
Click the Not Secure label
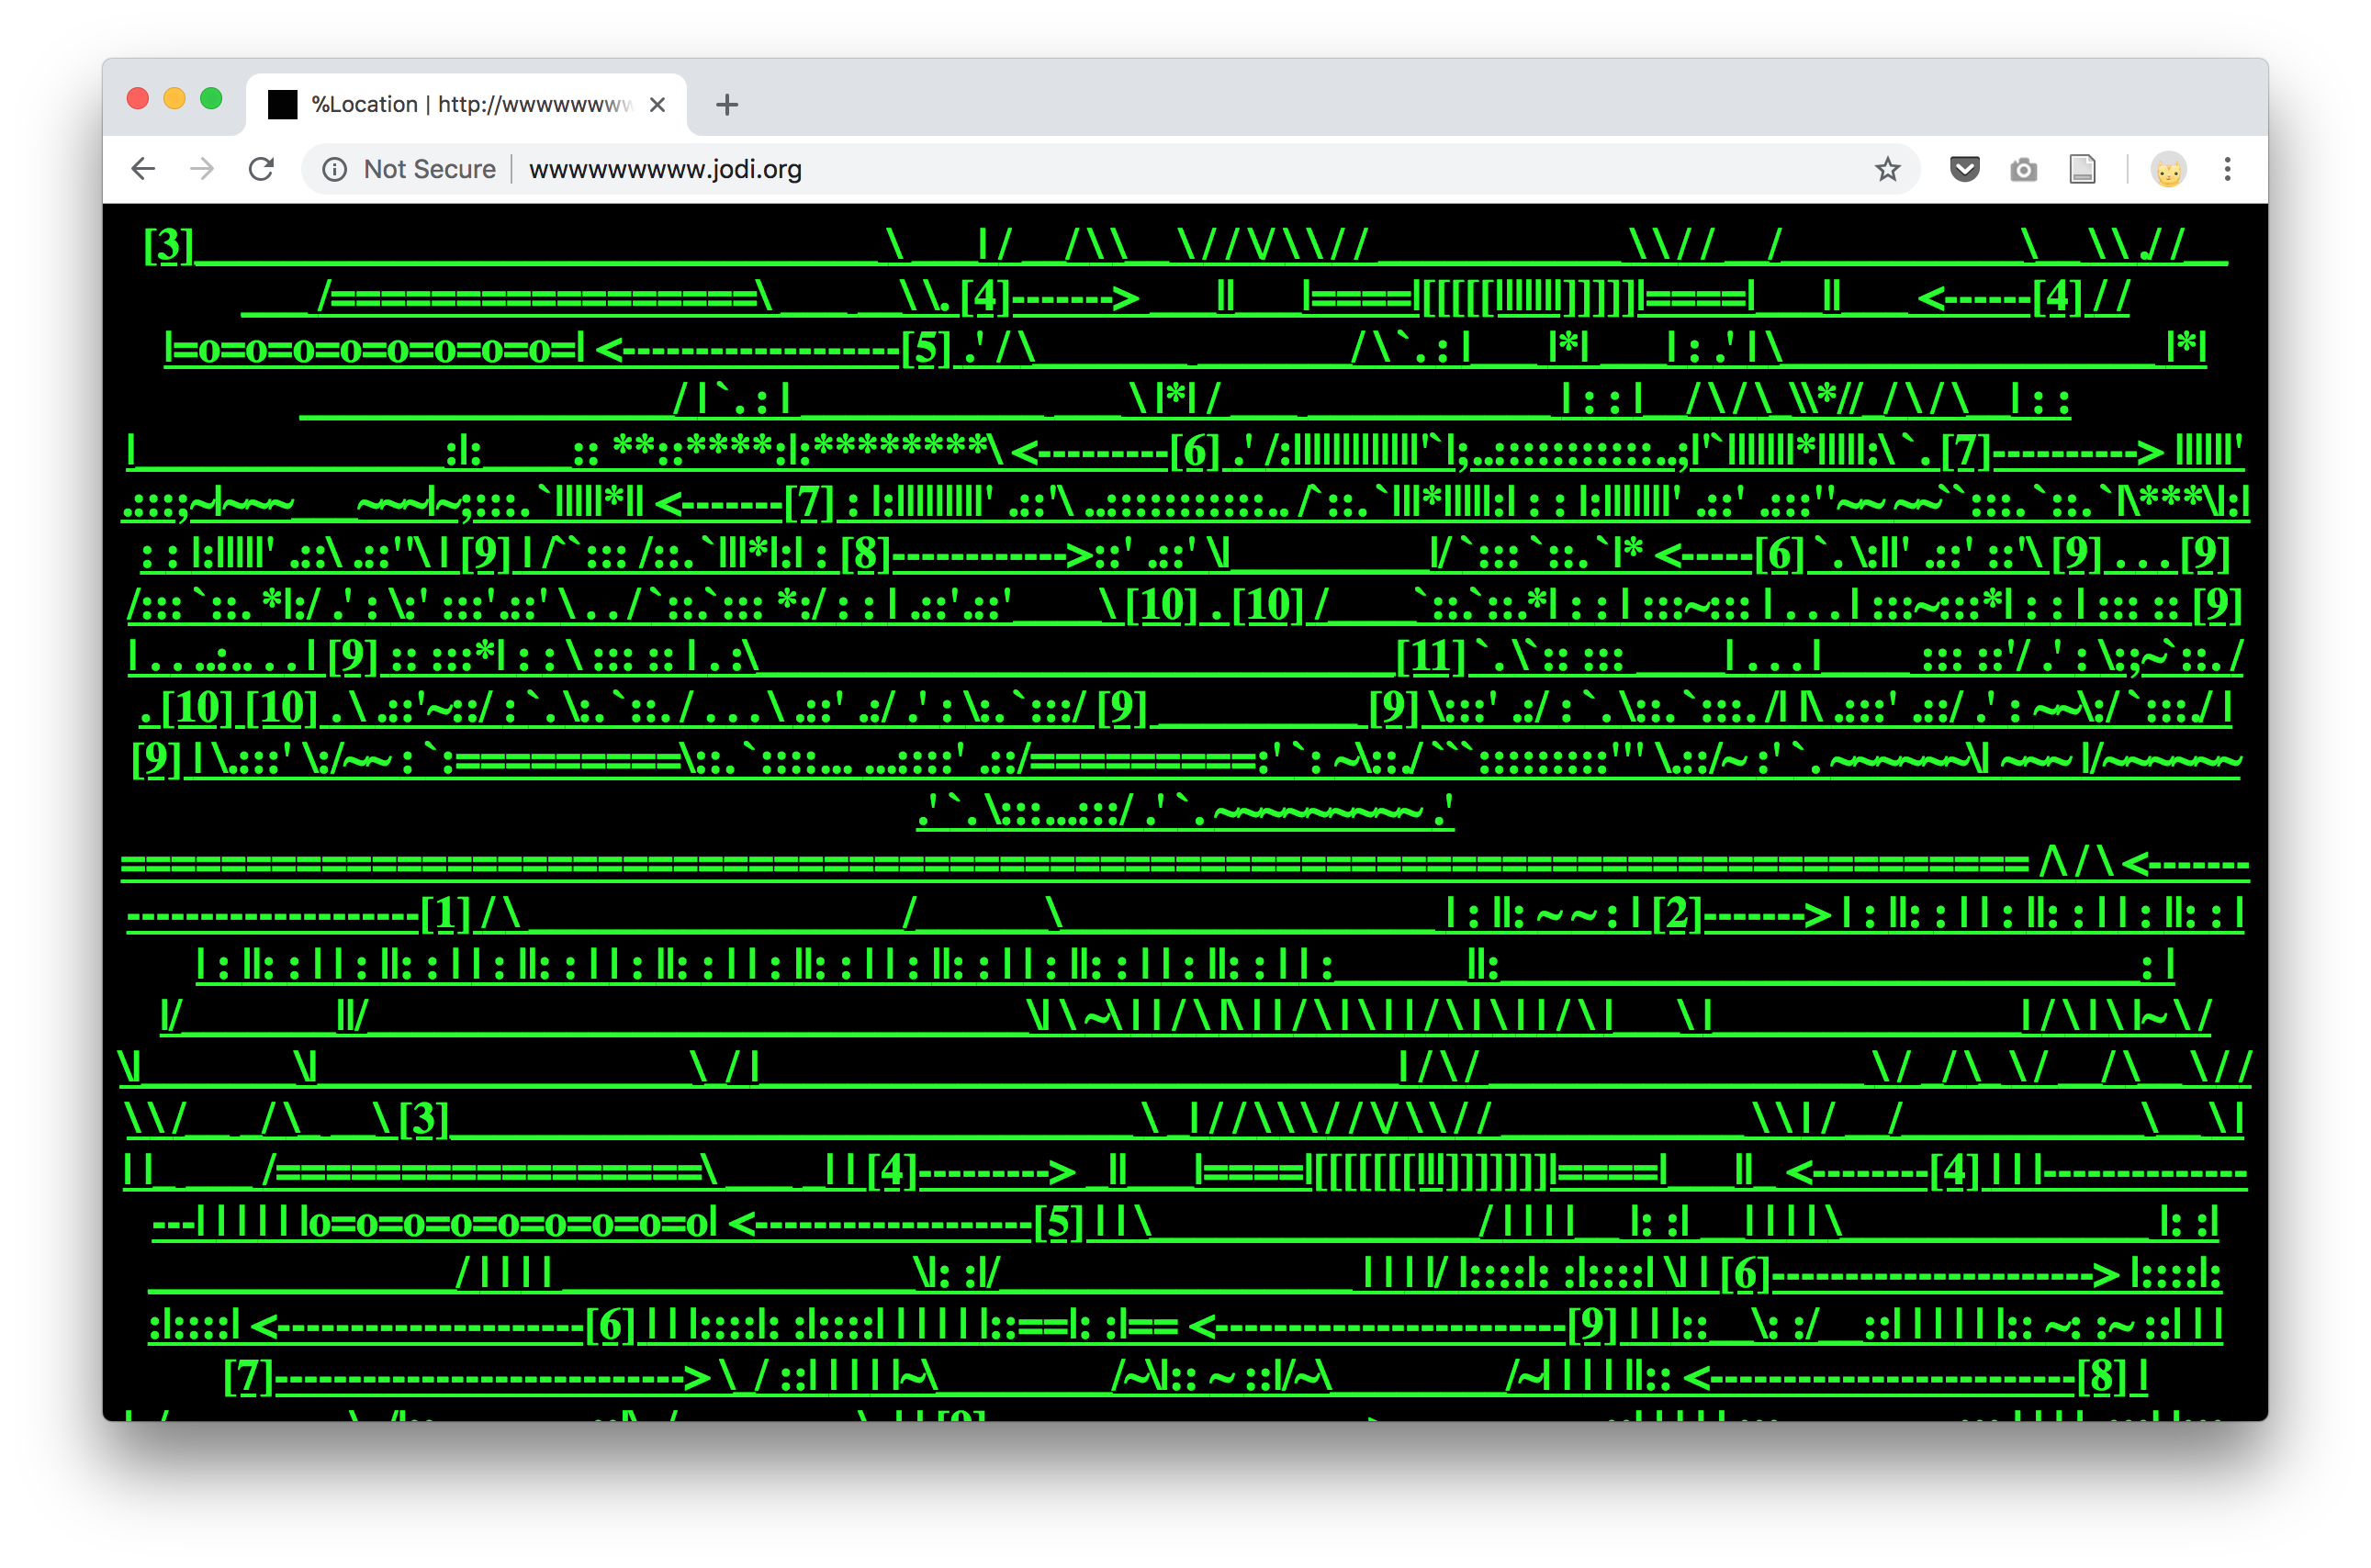click(x=429, y=169)
